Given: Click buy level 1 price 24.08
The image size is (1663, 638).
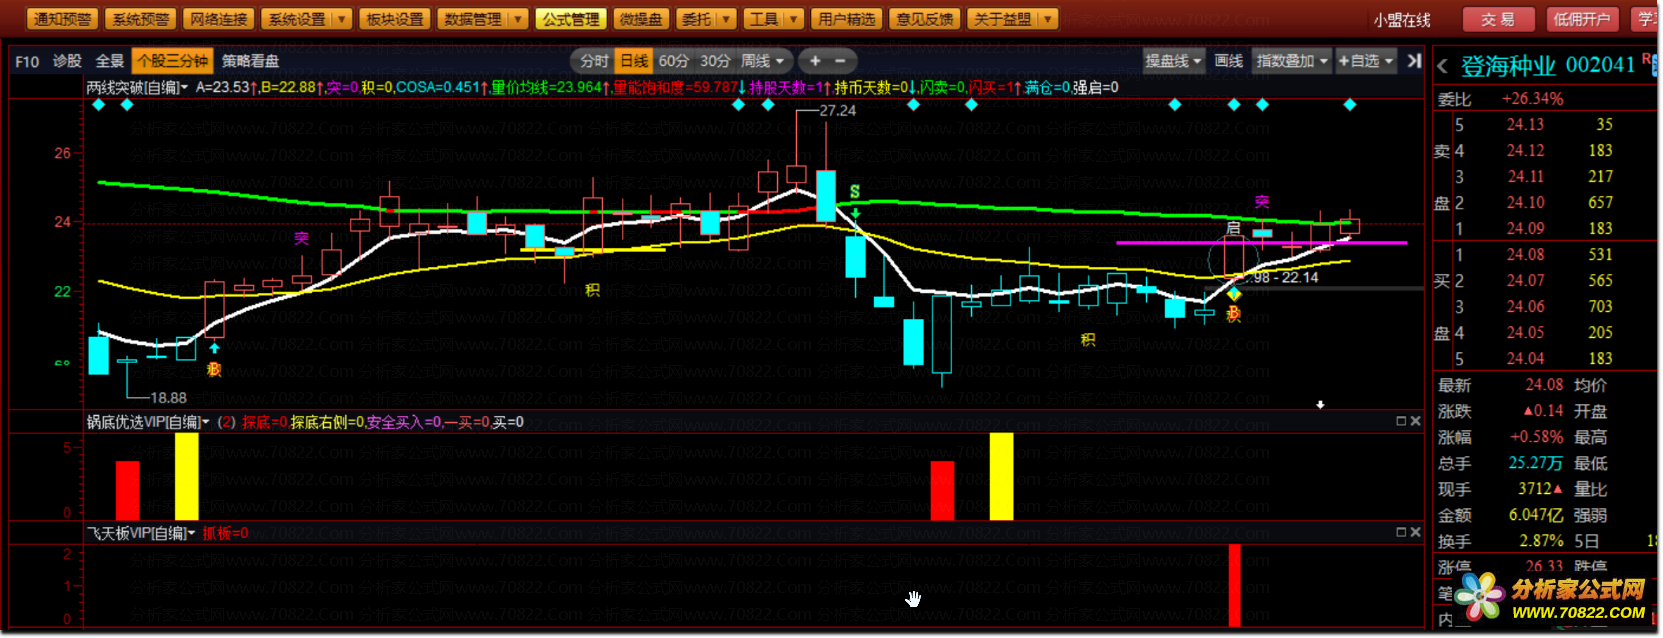Looking at the screenshot, I should tap(1525, 255).
